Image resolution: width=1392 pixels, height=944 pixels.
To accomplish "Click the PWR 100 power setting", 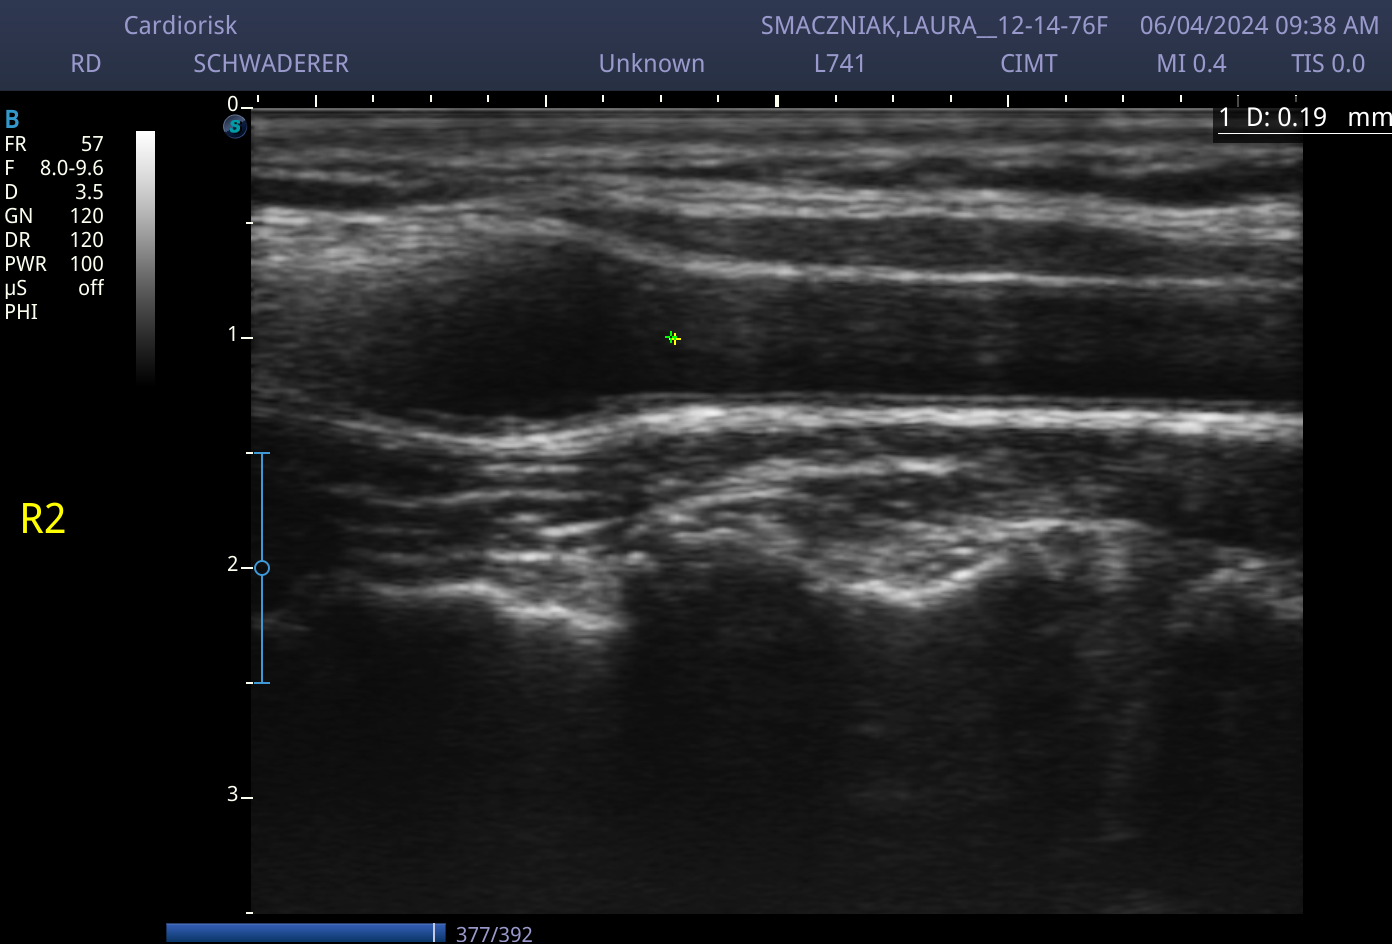I will tap(54, 264).
